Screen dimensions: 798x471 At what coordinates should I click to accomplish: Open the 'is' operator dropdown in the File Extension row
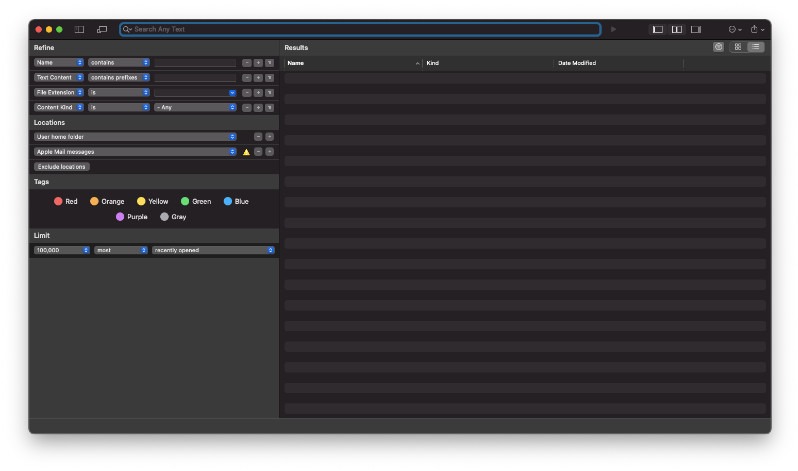tap(119, 93)
